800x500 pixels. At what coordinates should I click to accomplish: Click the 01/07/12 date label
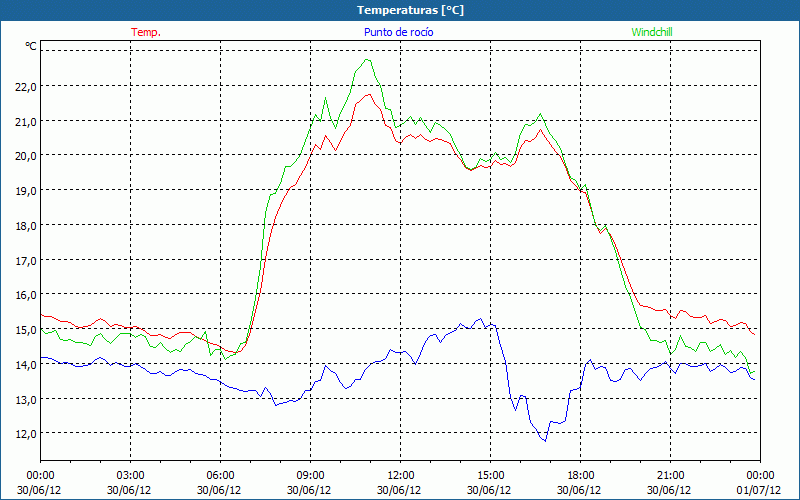coord(759,490)
